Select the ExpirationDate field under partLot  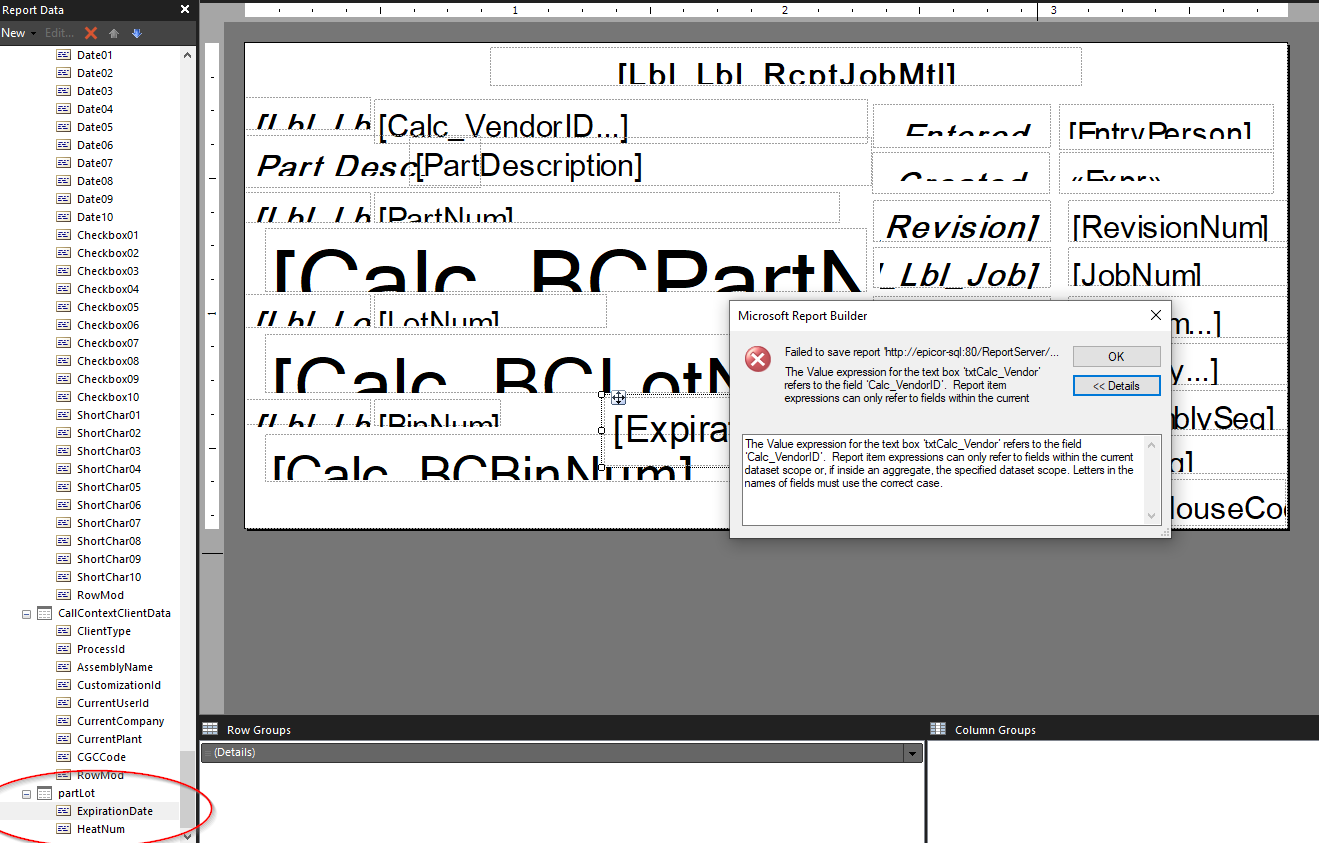coord(115,811)
